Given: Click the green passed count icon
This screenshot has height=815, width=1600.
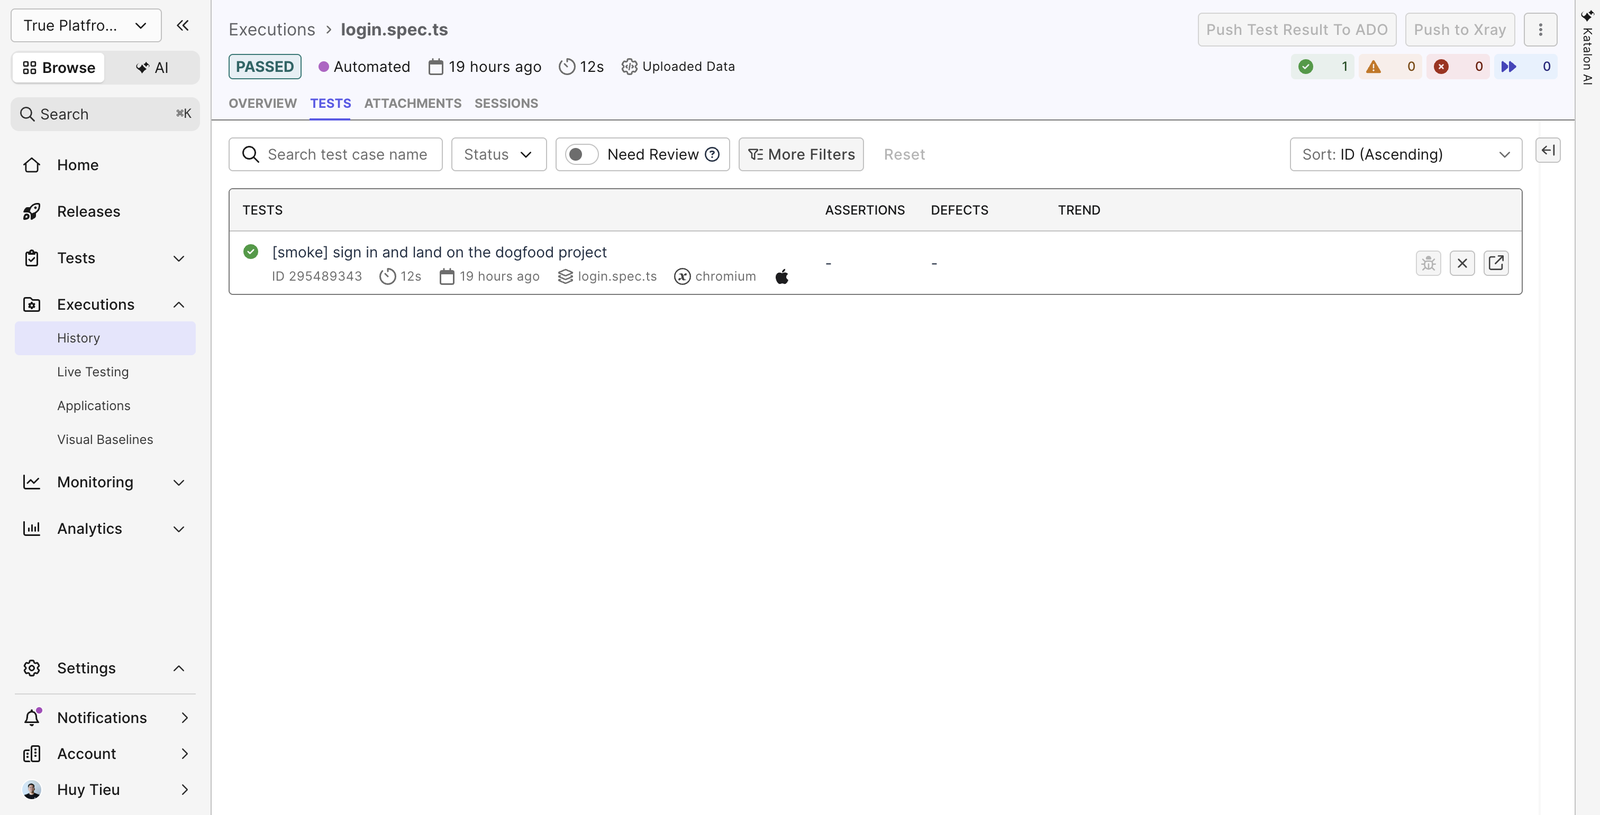Looking at the screenshot, I should click(x=1305, y=67).
